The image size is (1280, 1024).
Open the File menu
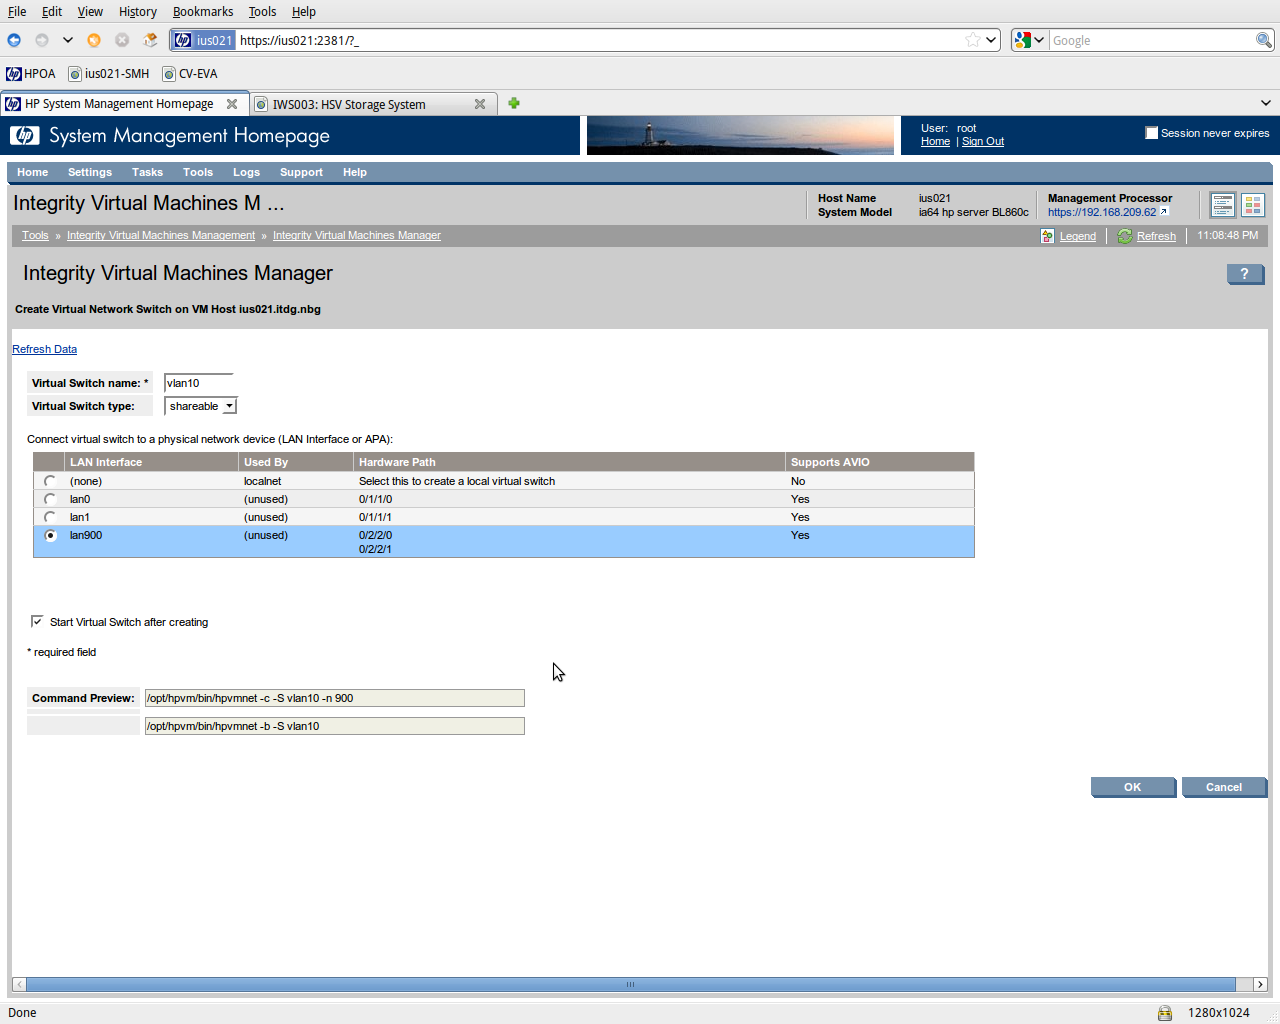[x=17, y=12]
